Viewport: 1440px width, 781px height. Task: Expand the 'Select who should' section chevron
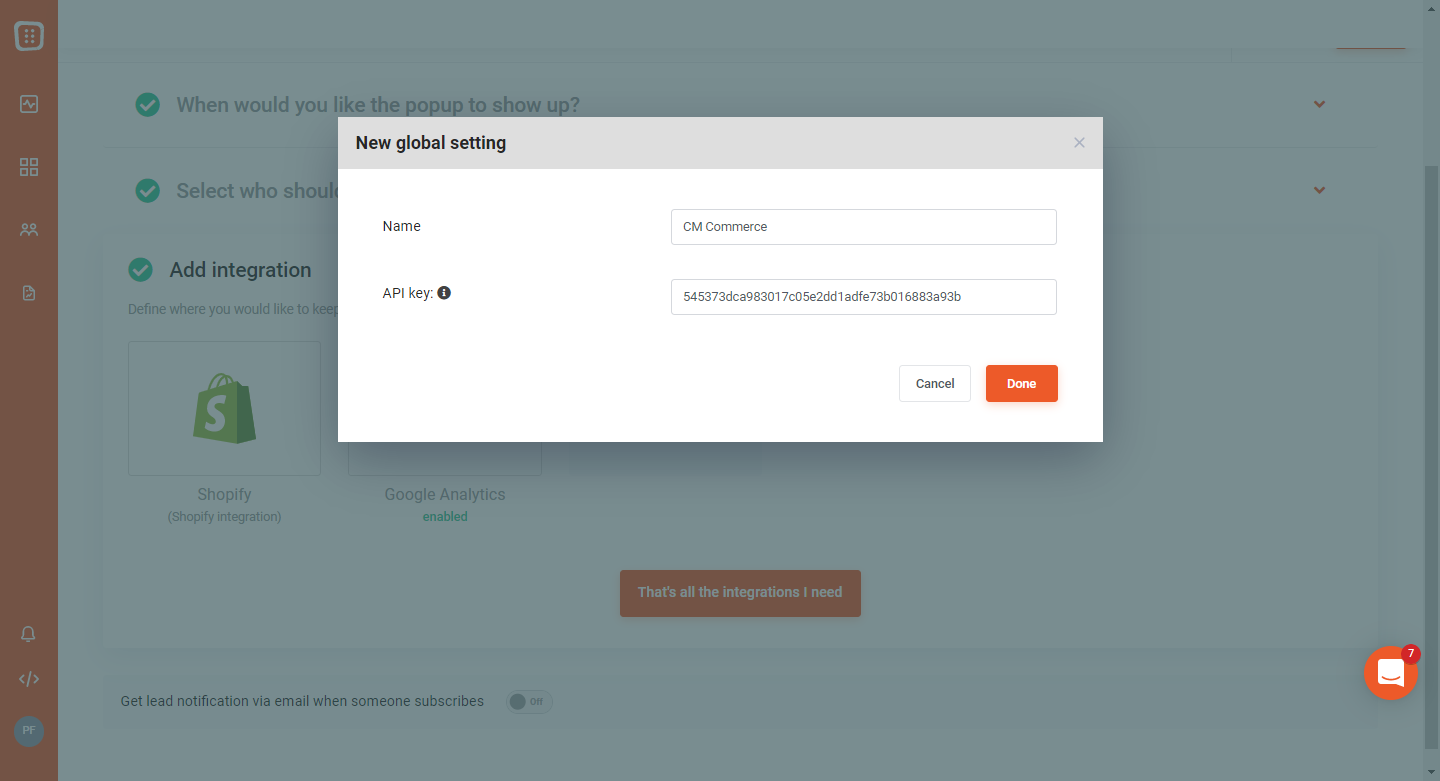pyautogui.click(x=1319, y=190)
